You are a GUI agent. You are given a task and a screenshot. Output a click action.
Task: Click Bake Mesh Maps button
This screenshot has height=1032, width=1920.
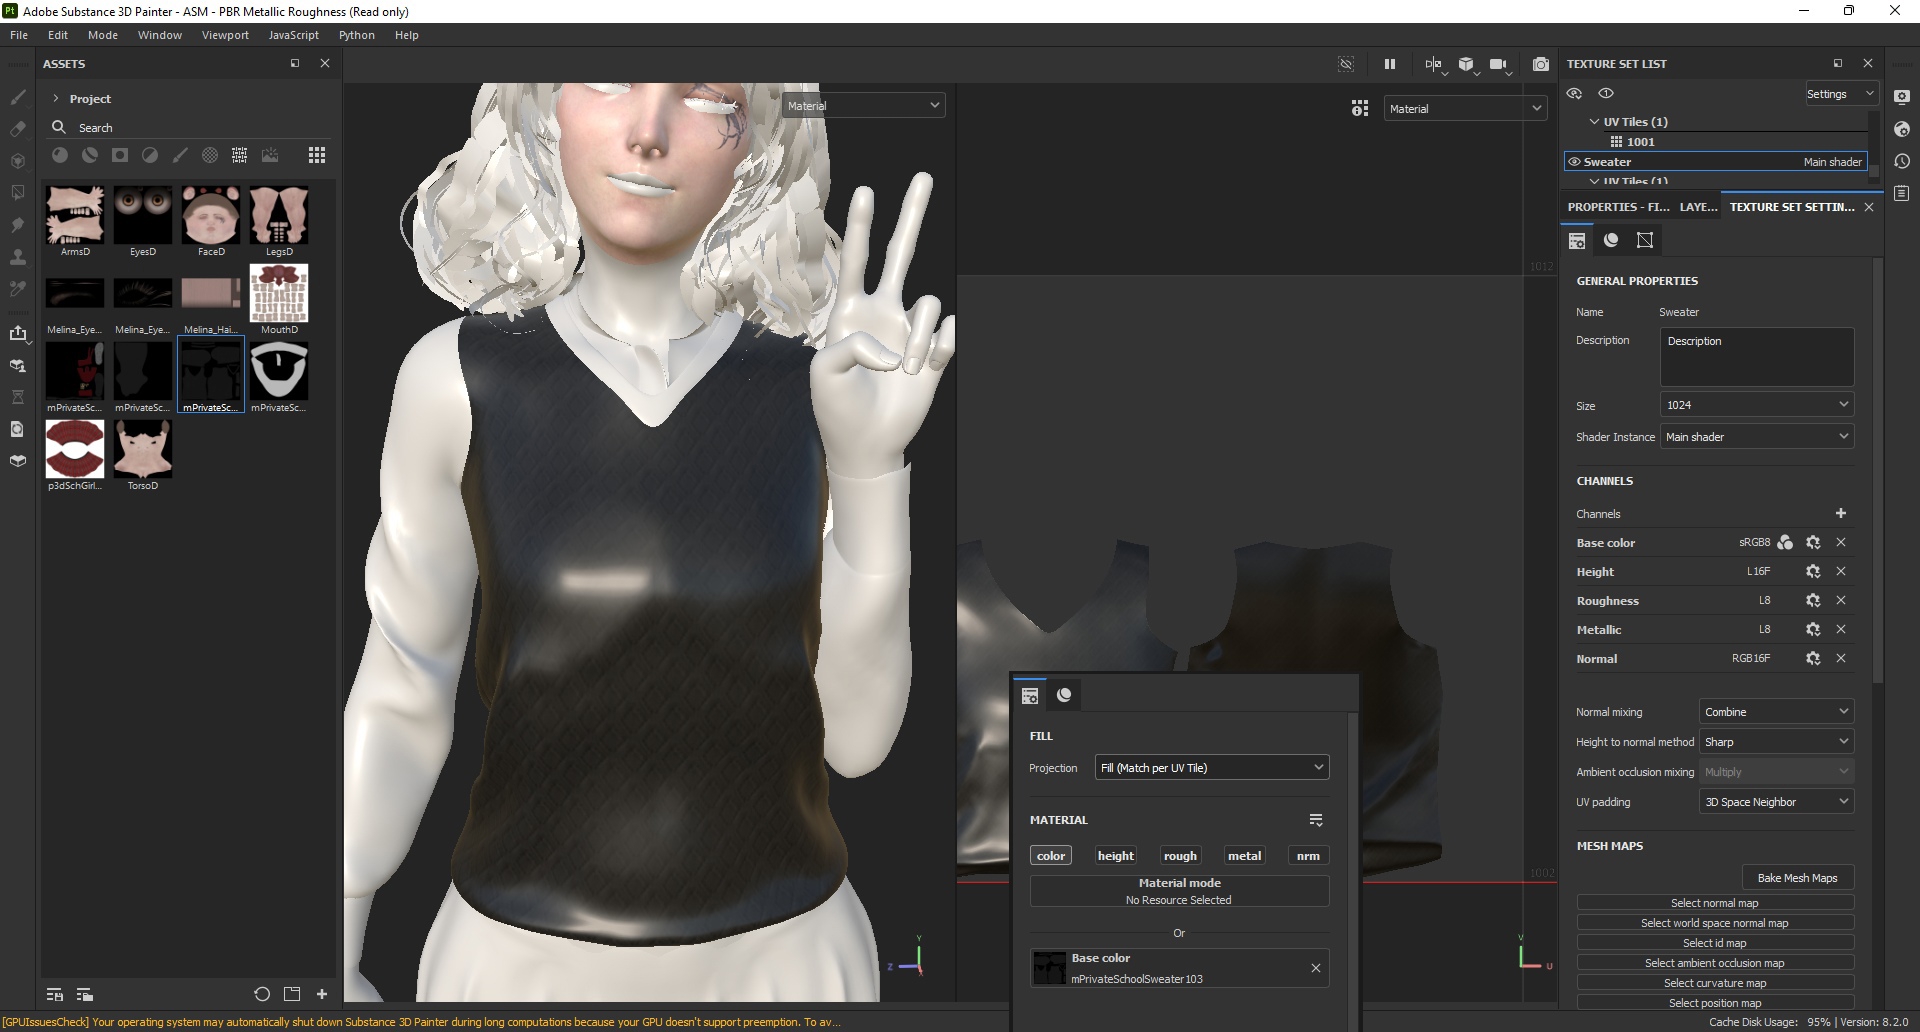coord(1797,878)
